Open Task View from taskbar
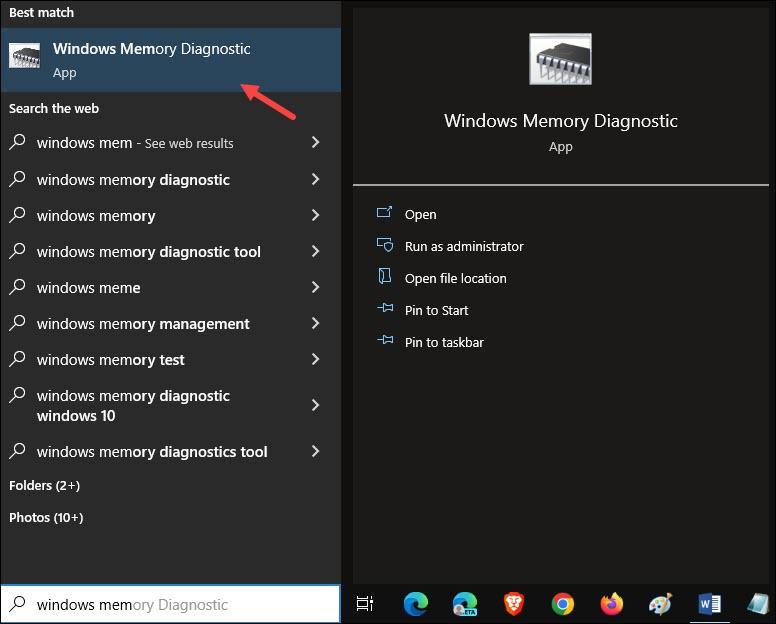 click(365, 604)
